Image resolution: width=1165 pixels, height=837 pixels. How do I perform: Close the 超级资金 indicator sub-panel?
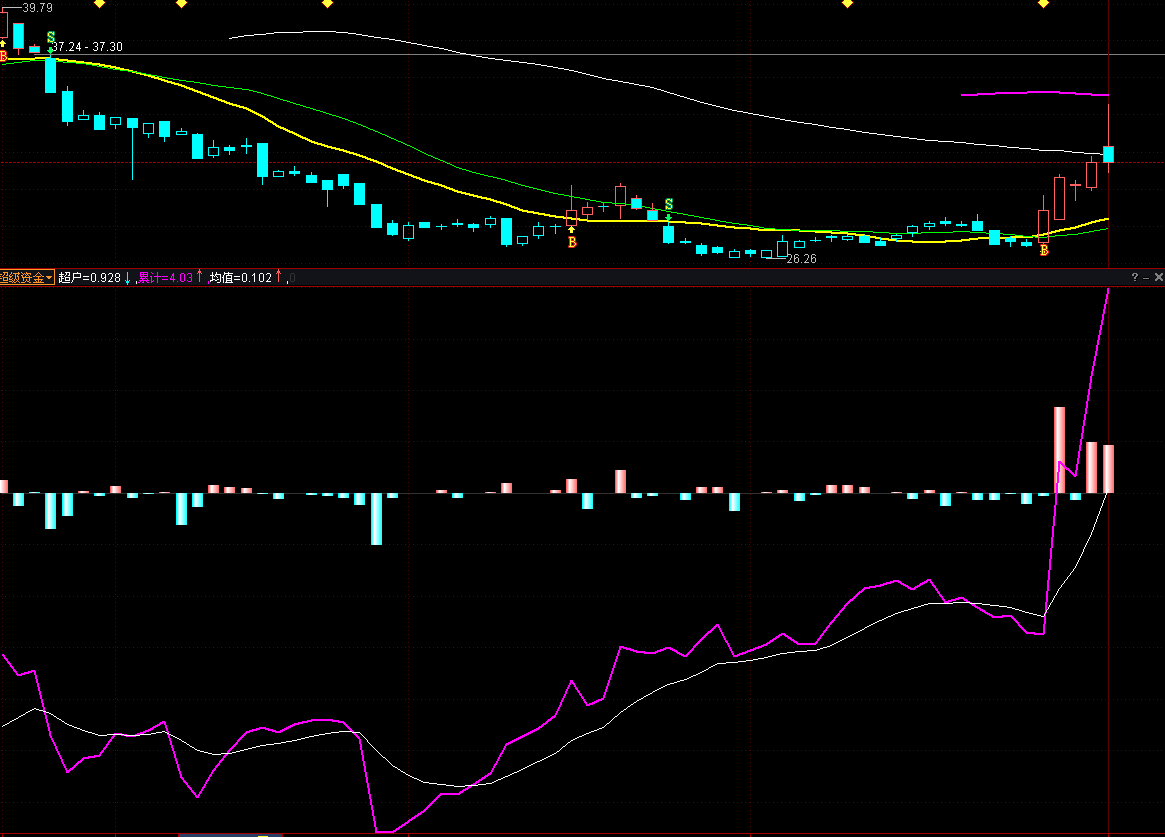point(1158,277)
